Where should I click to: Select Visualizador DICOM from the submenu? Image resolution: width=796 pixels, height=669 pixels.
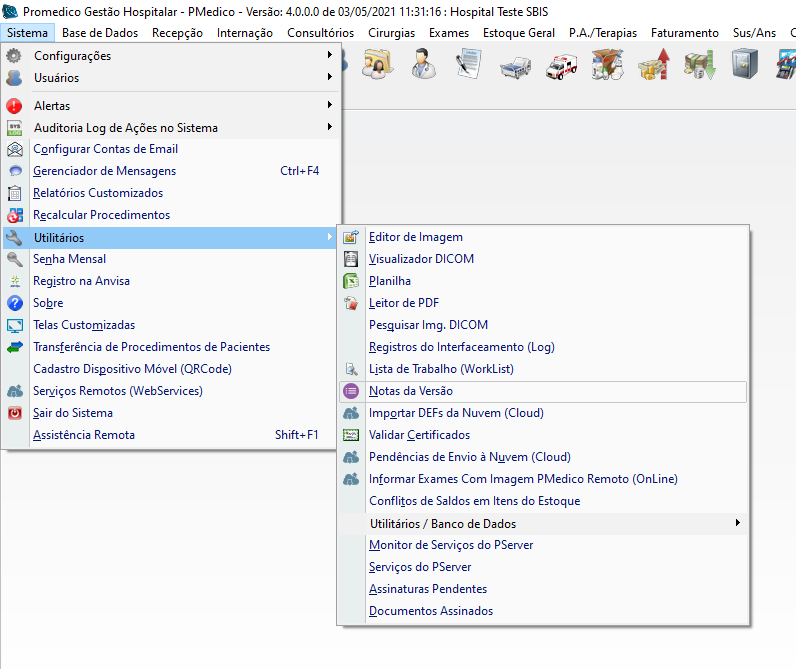click(x=421, y=259)
